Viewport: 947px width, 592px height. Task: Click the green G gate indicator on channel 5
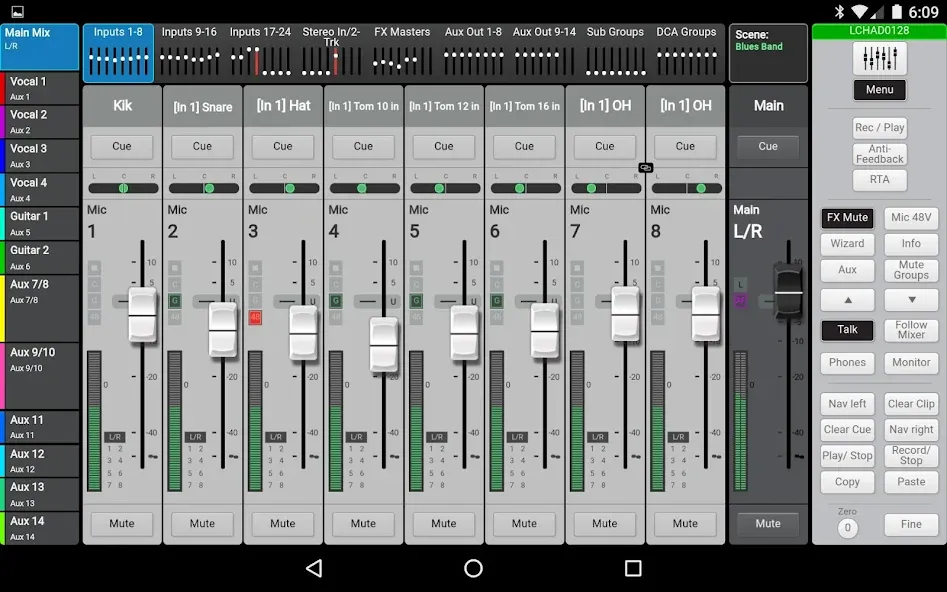[416, 300]
